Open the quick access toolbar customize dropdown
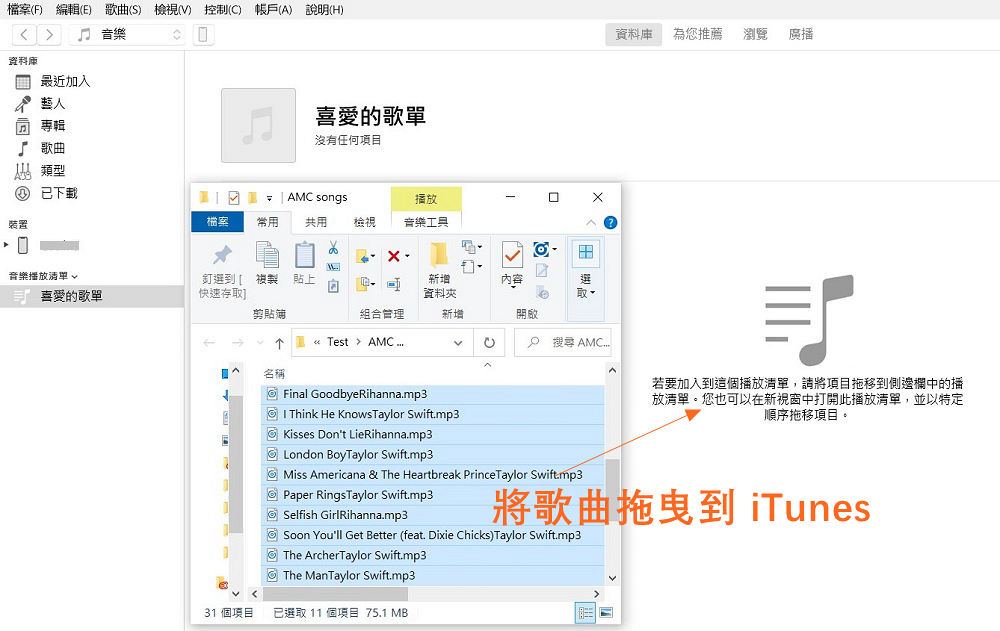The width and height of the screenshot is (1000, 631). (x=269, y=198)
